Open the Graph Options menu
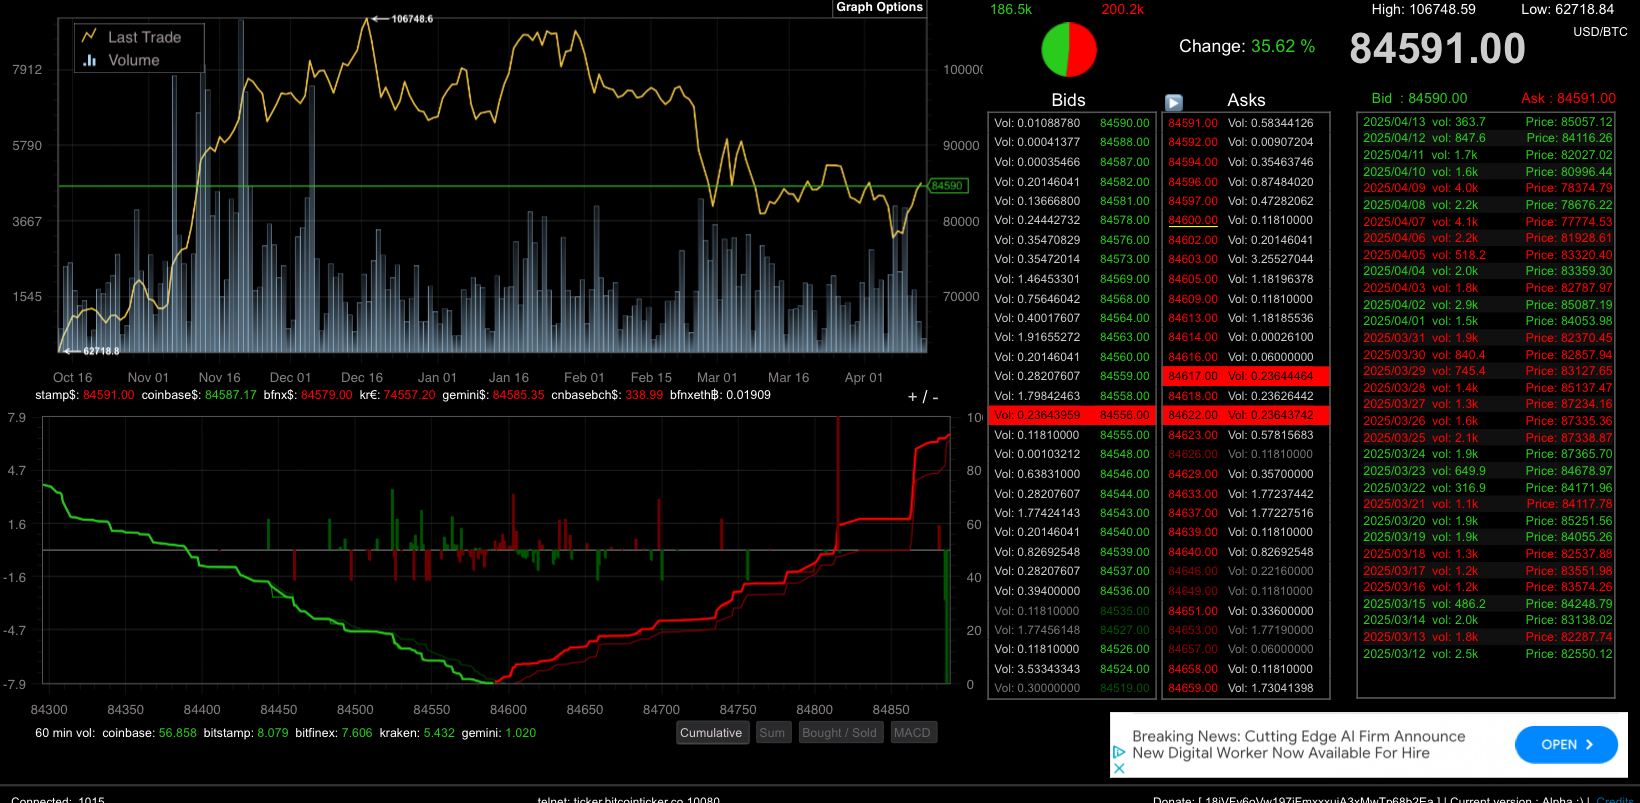Viewport: 1640px width, 803px height. [x=879, y=7]
